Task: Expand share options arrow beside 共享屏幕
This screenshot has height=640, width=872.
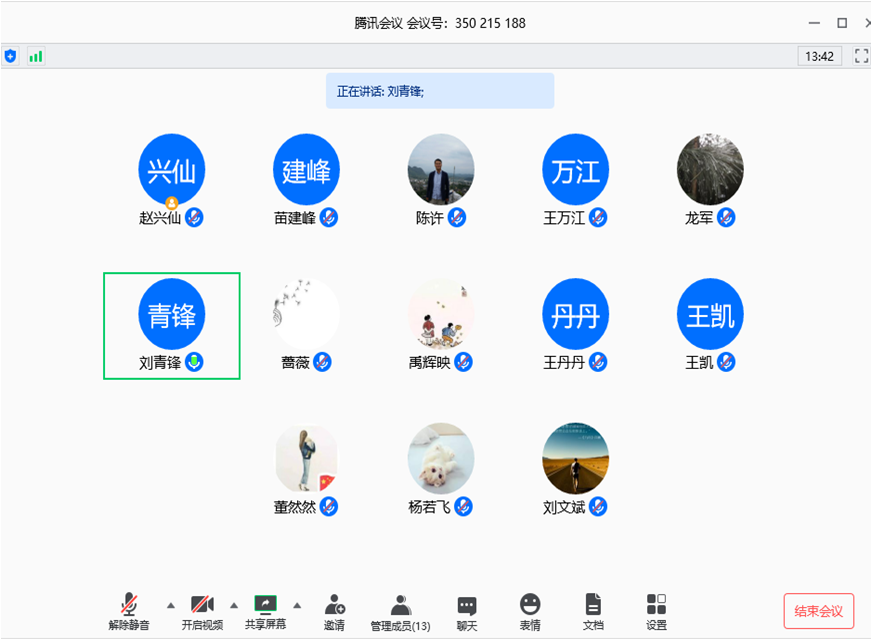Action: point(298,606)
